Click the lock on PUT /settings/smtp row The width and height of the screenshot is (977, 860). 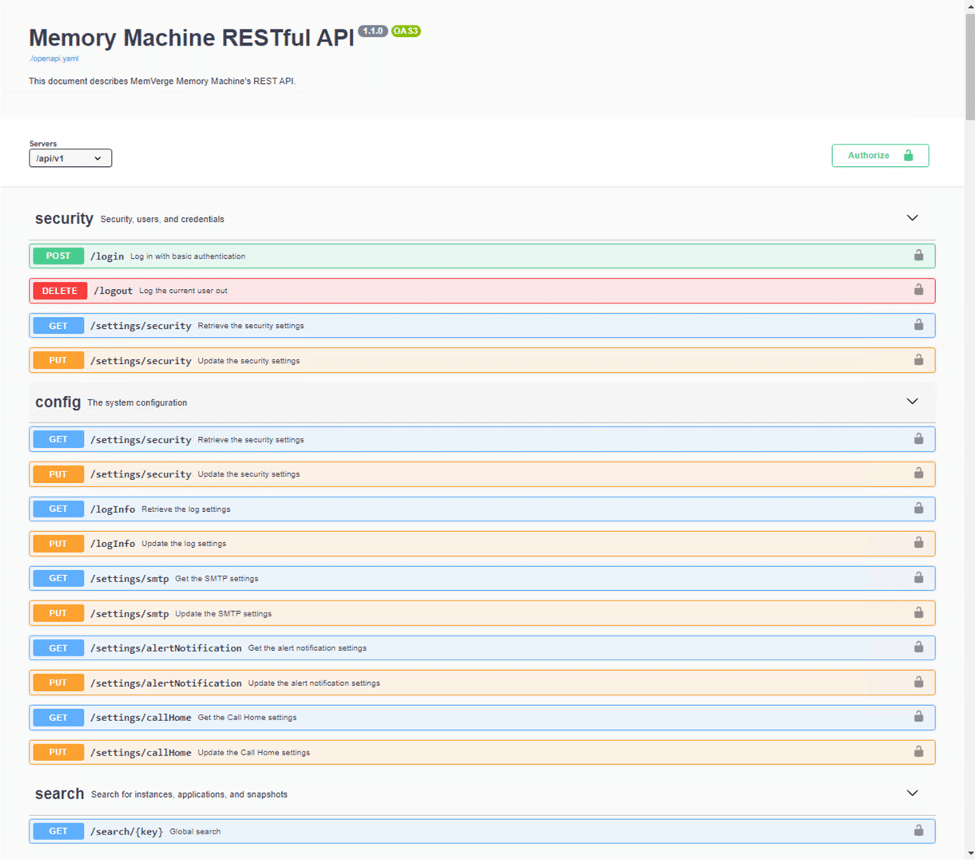(918, 613)
